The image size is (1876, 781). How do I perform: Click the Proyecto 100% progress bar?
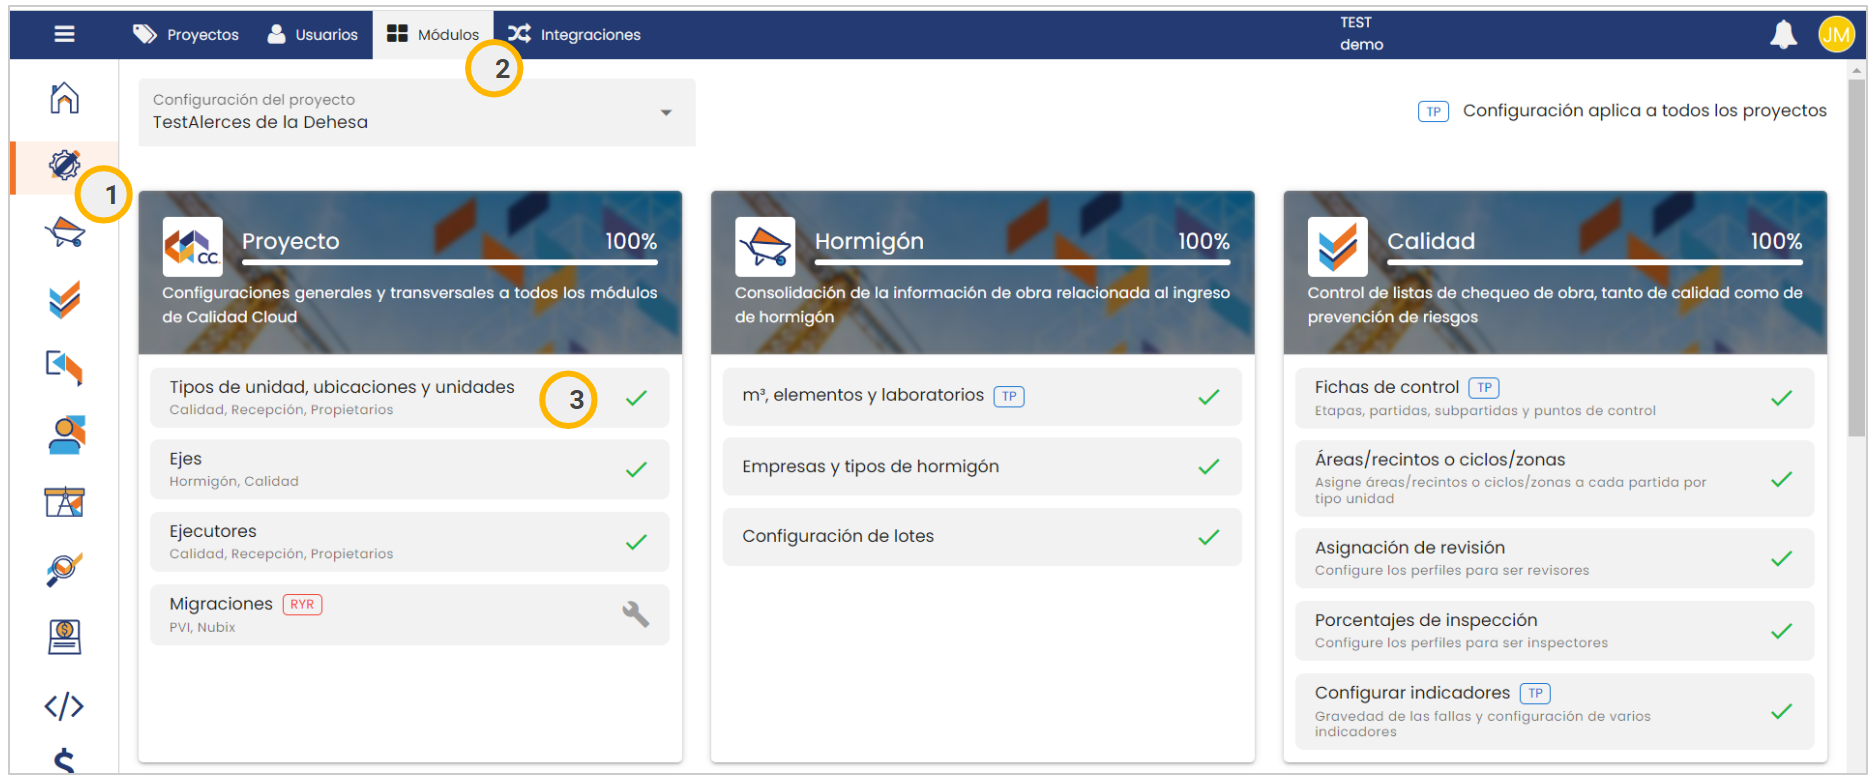coord(449,262)
